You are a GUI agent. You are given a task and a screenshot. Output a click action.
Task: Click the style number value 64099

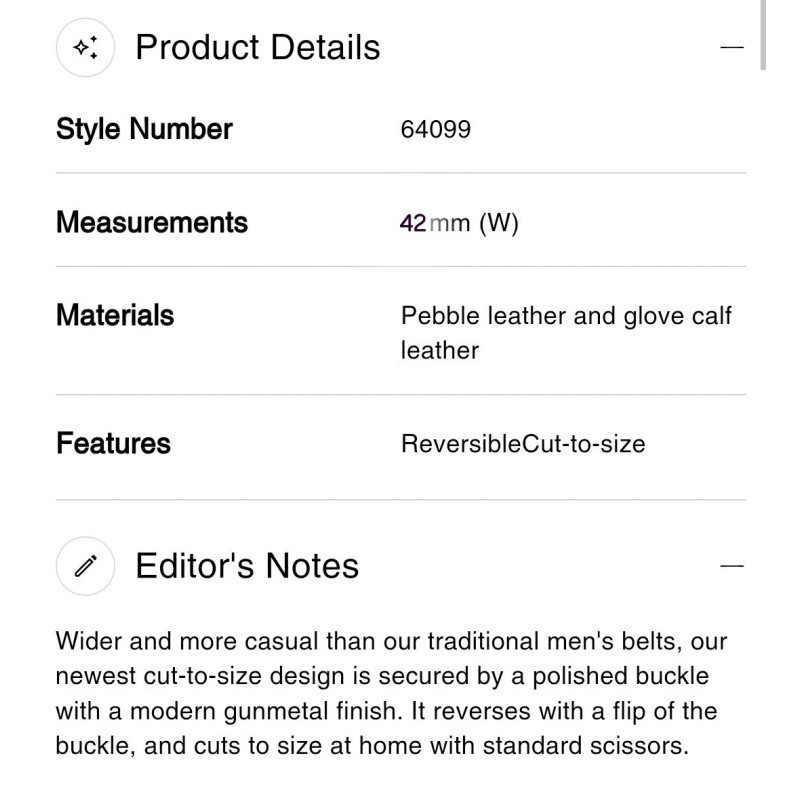[x=435, y=130]
